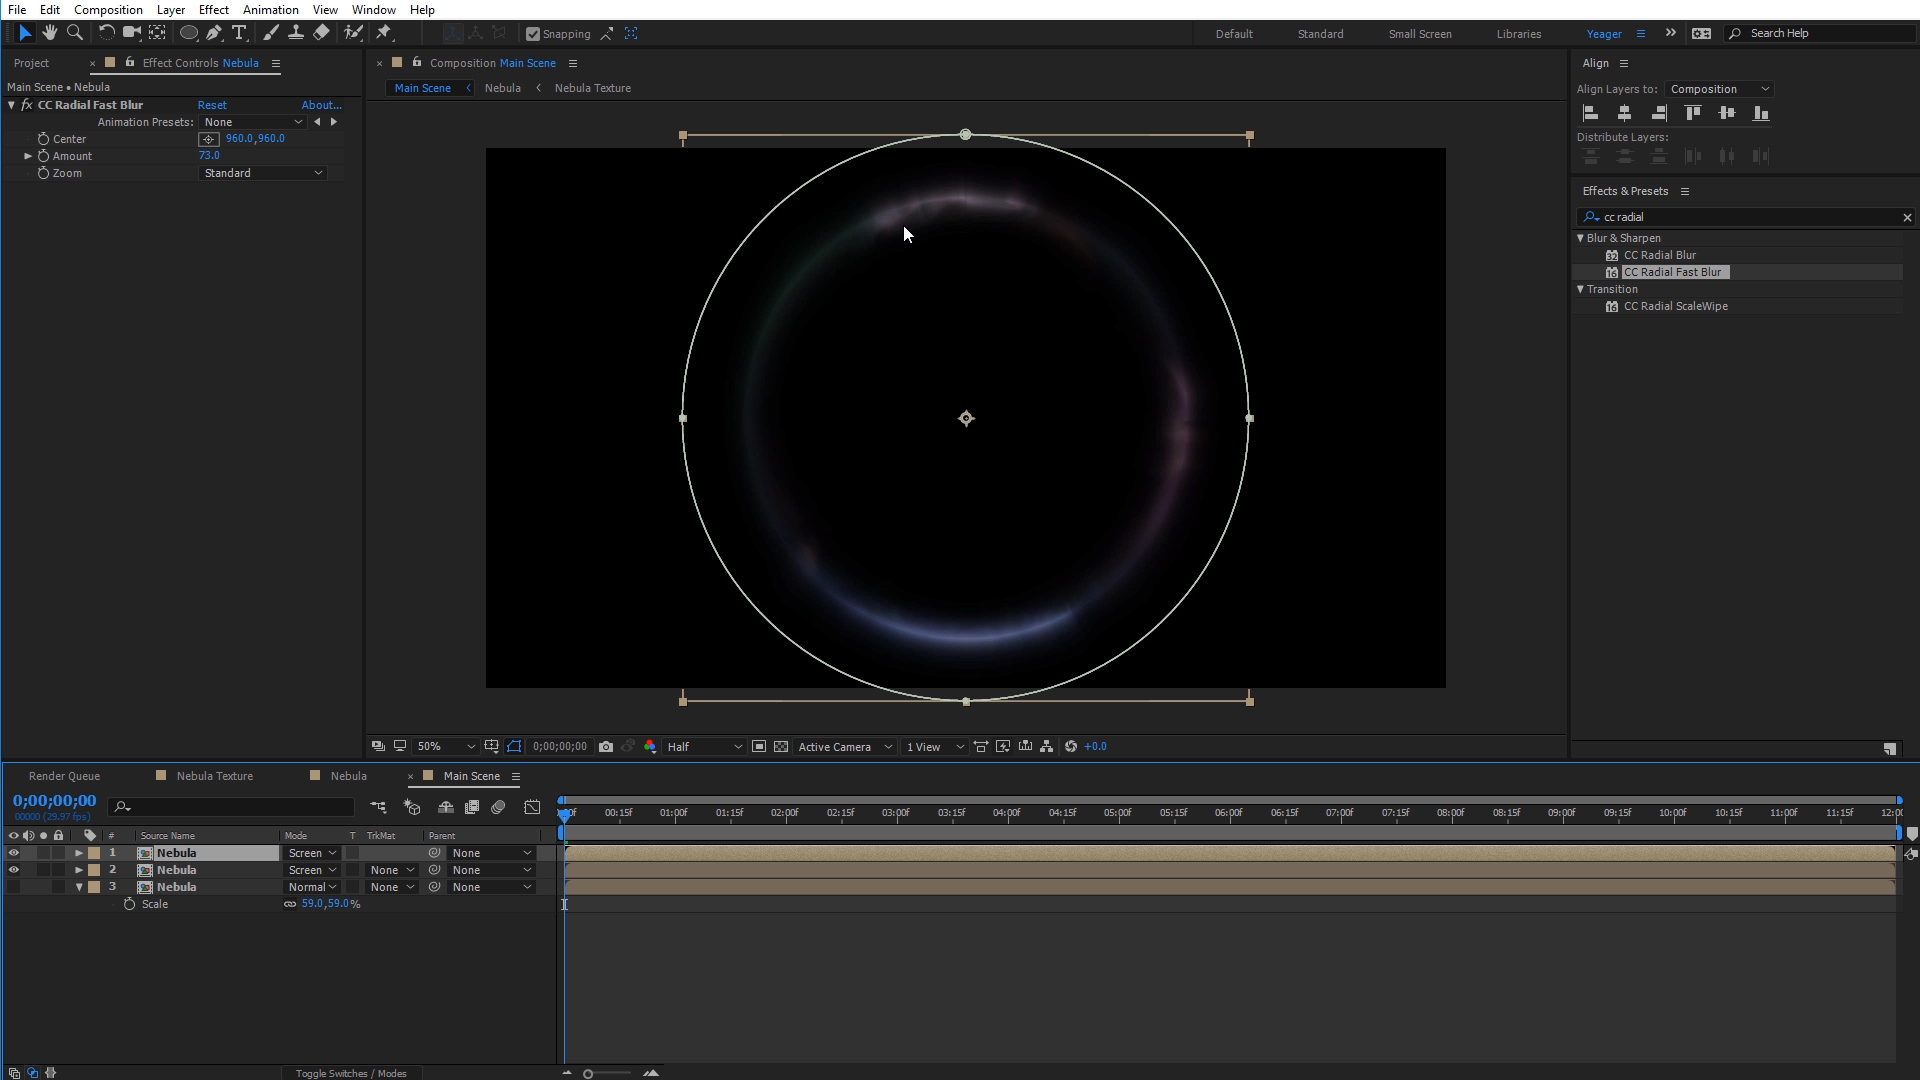Viewport: 1920px width, 1080px height.
Task: Select the Puppet Pin tool
Action: (x=384, y=33)
